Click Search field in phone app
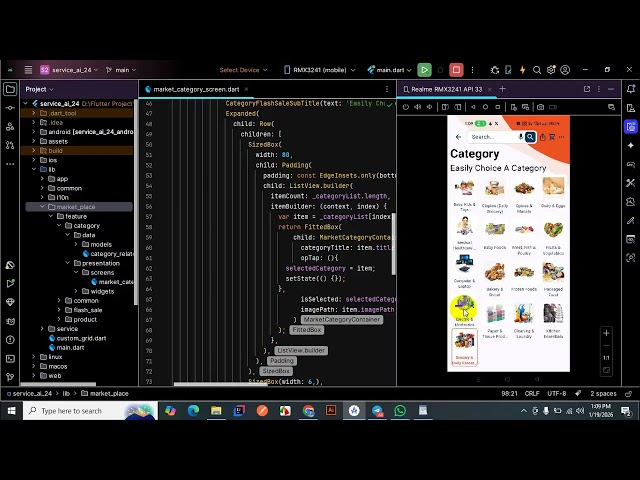Viewport: 640px width, 480px height. tap(493, 137)
